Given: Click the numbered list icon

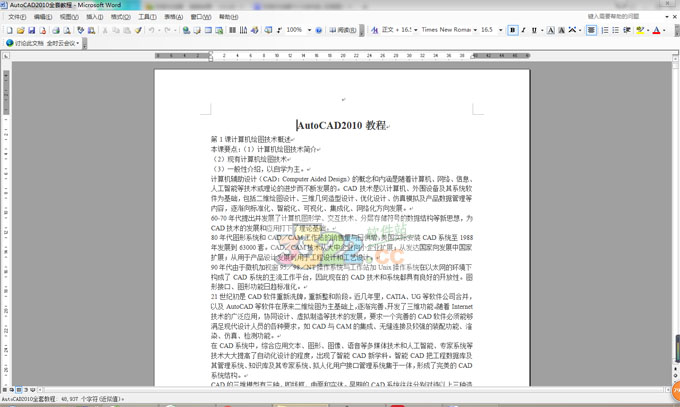Looking at the screenshot, I should click(x=605, y=30).
